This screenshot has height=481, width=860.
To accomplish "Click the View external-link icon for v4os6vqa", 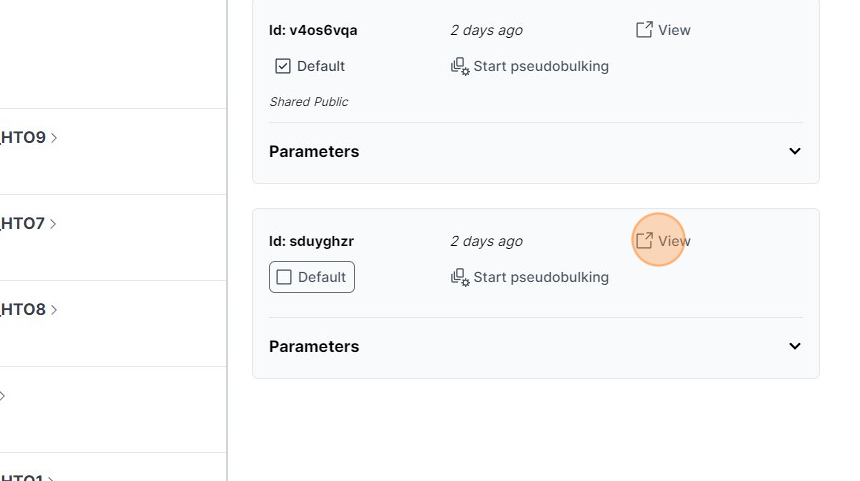I will (x=645, y=30).
